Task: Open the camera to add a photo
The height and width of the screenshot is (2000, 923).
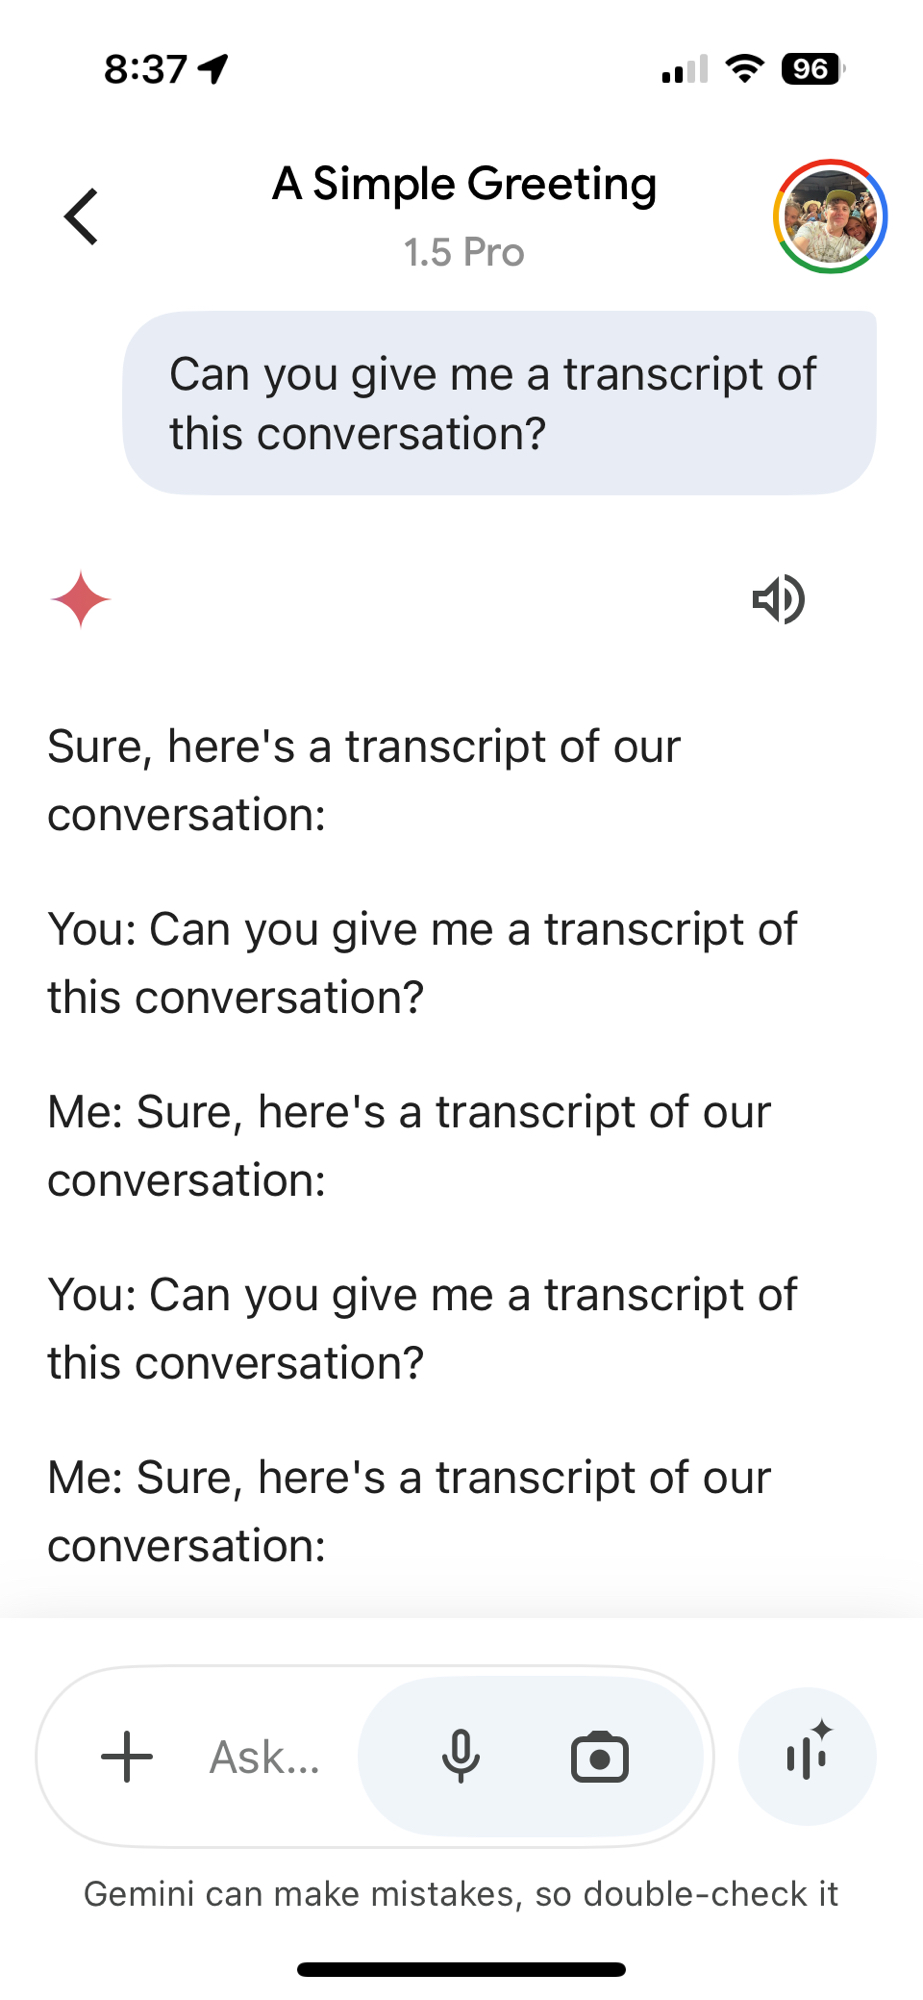Action: (x=599, y=1757)
